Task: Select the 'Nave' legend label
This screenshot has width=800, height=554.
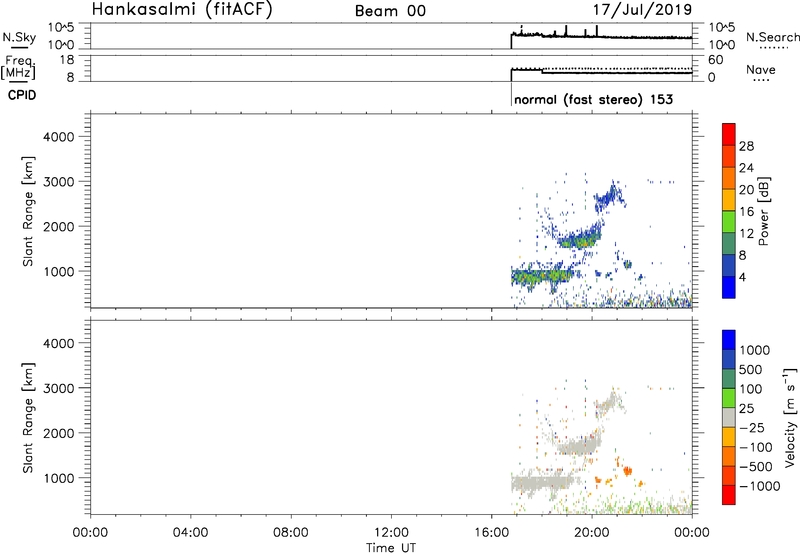Action: click(761, 69)
